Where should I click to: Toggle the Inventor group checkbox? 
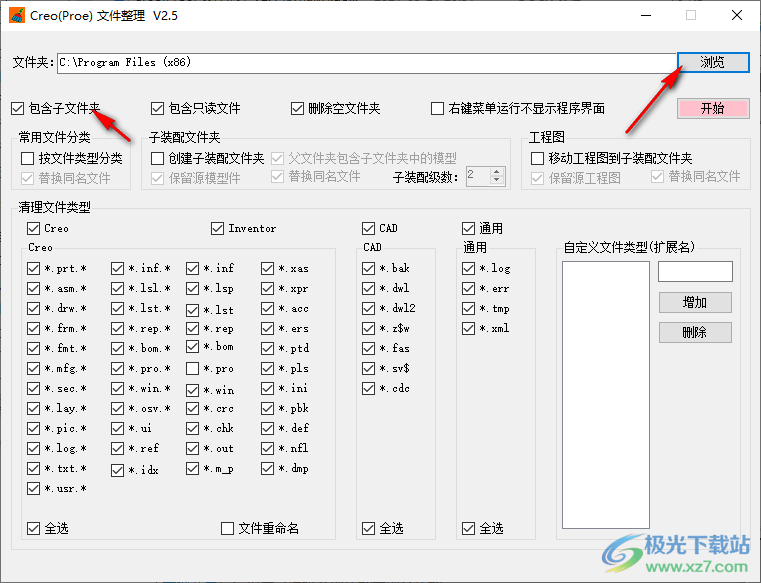217,228
